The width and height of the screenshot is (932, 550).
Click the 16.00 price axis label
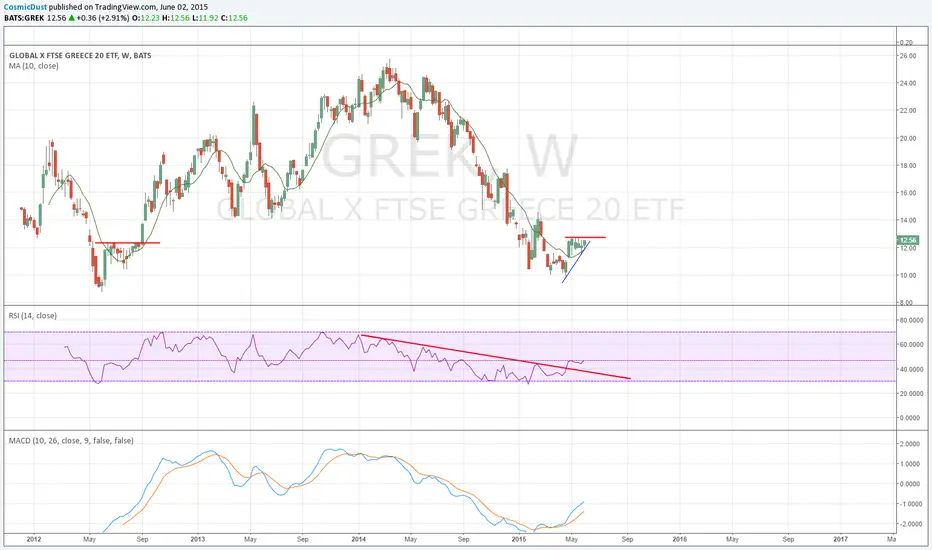coord(908,193)
